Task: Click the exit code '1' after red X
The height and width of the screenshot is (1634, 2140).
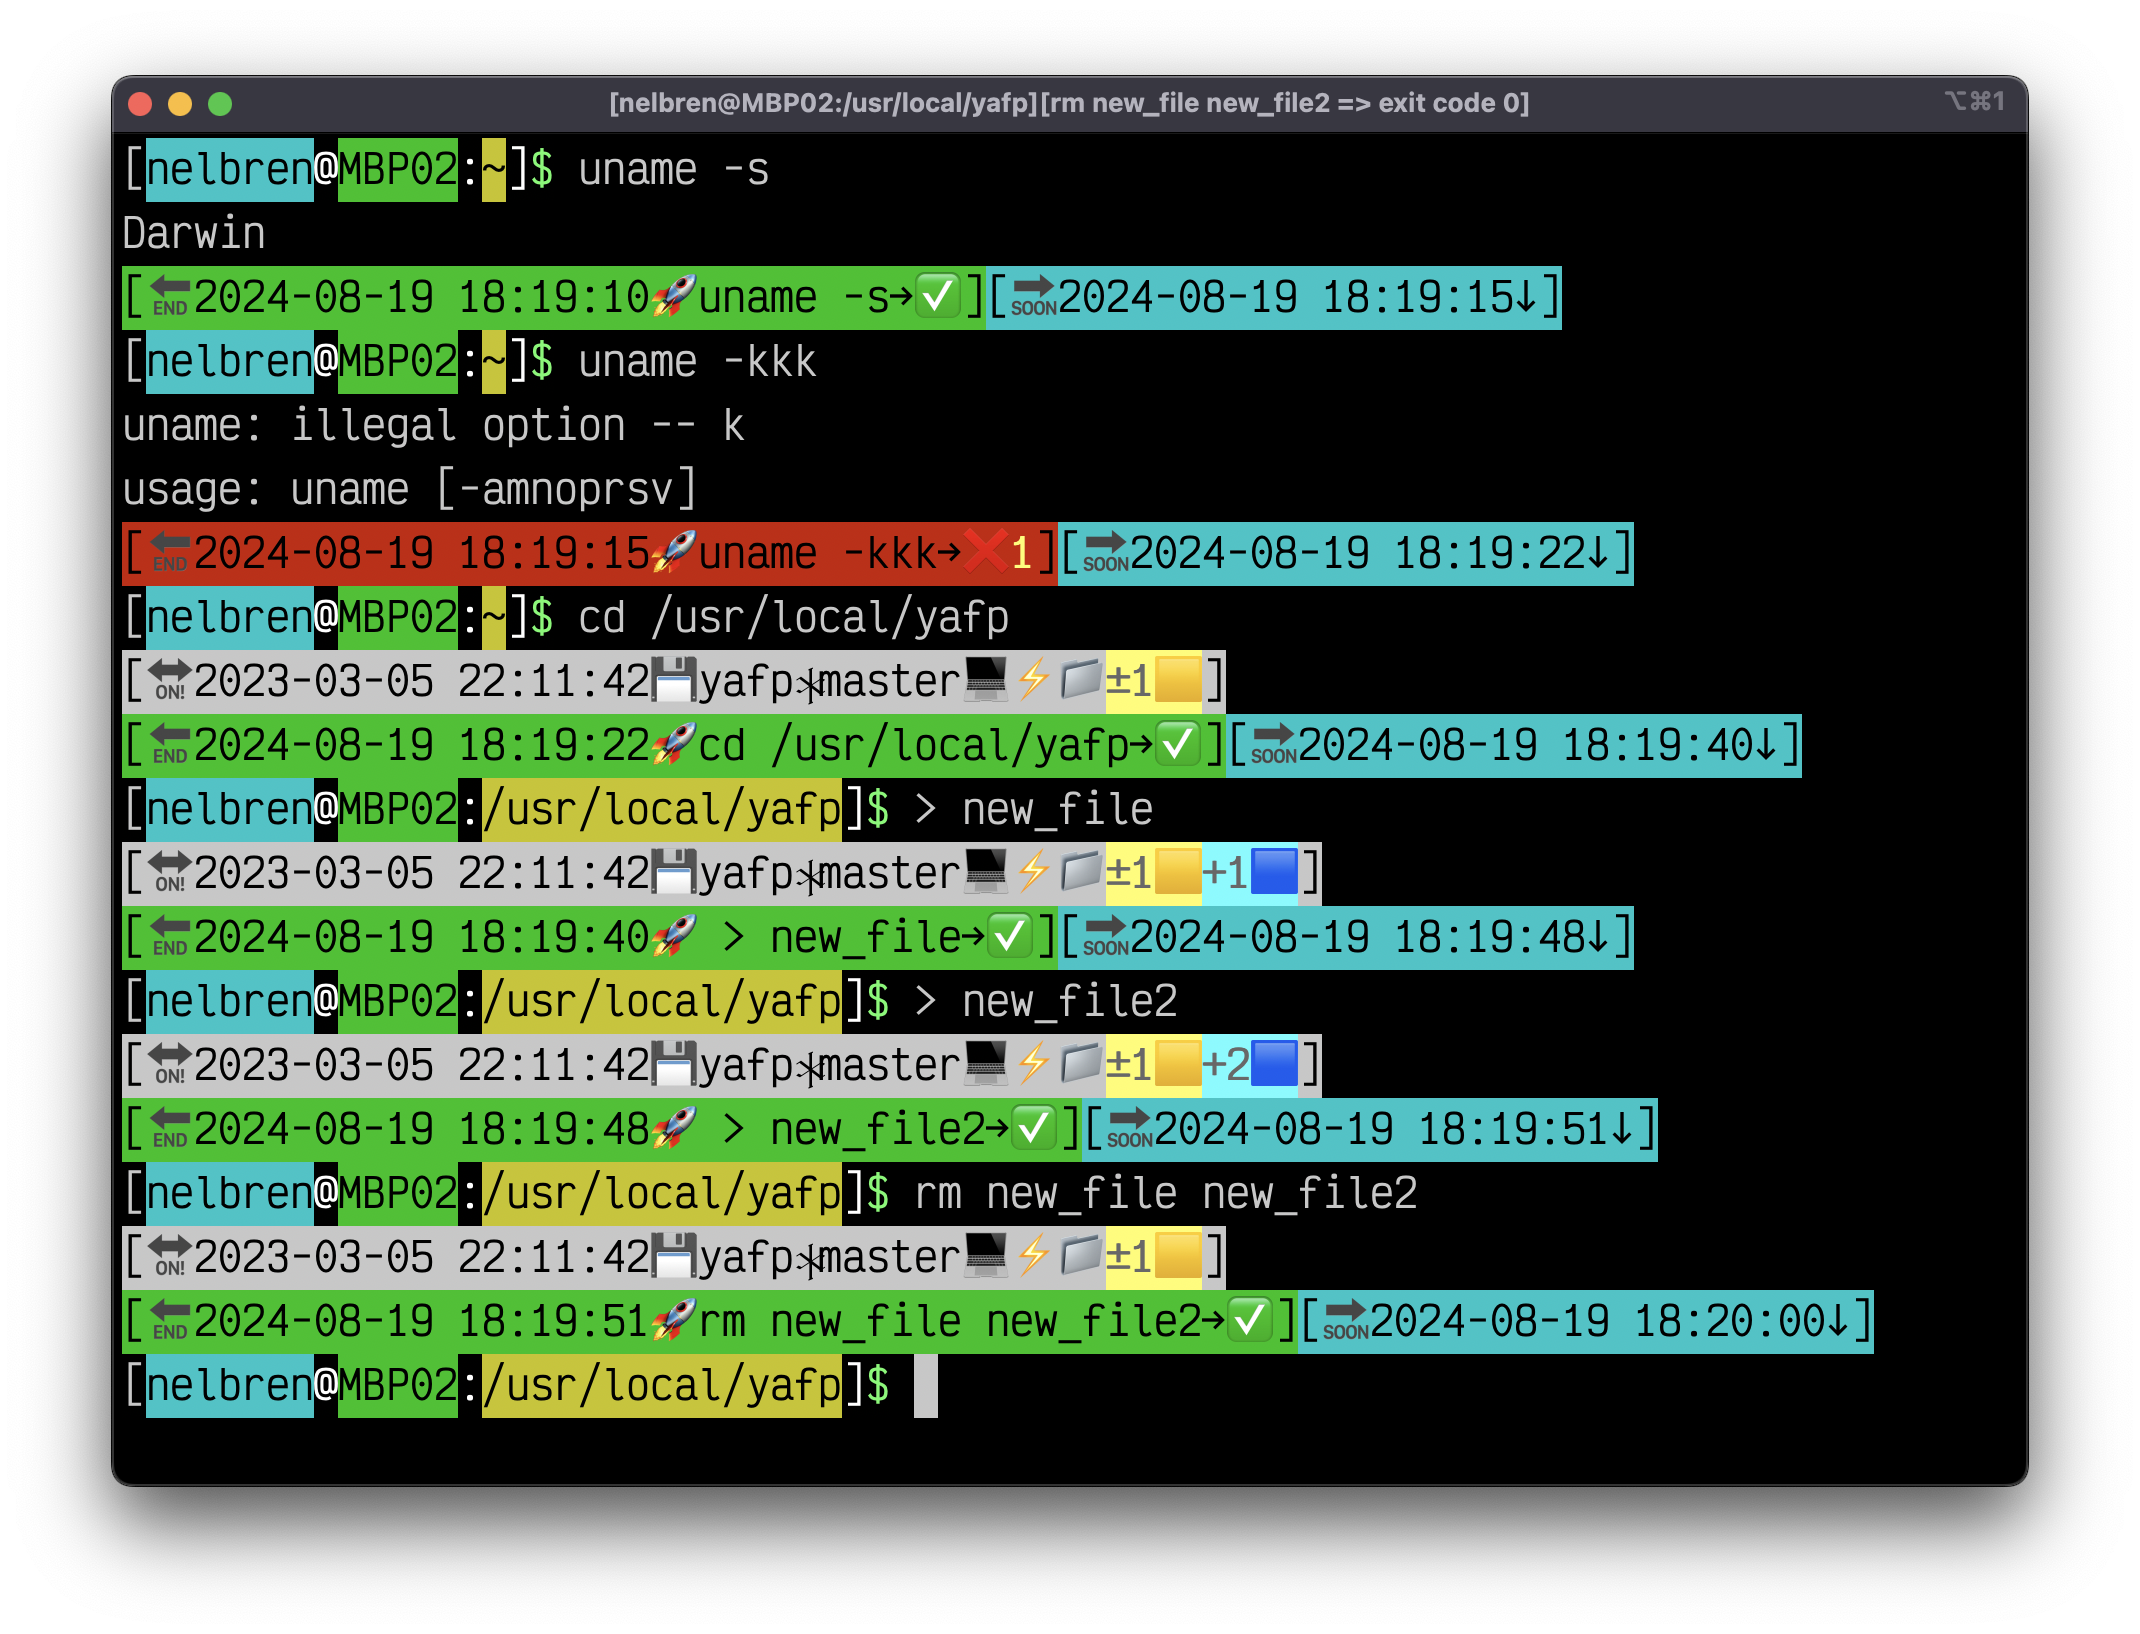Action: pyautogui.click(x=1022, y=553)
